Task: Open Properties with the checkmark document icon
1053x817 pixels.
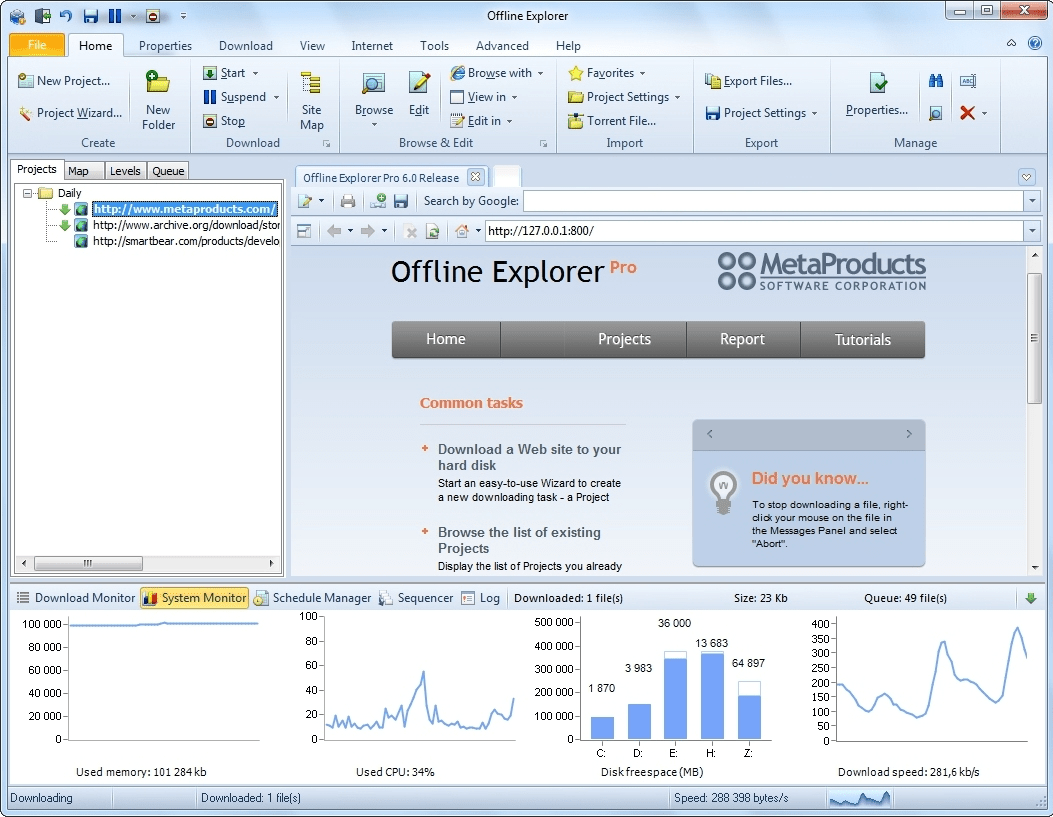Action: pos(878,83)
